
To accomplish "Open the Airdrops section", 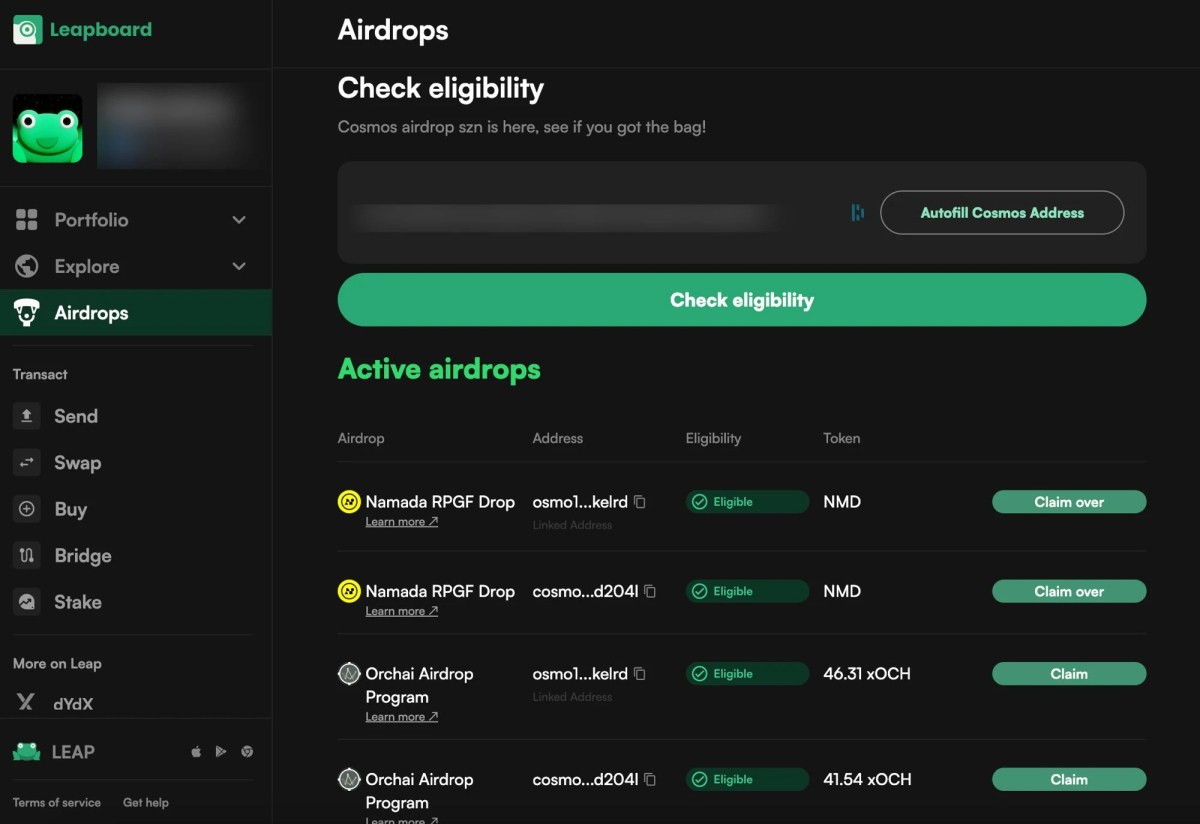I will 91,313.
